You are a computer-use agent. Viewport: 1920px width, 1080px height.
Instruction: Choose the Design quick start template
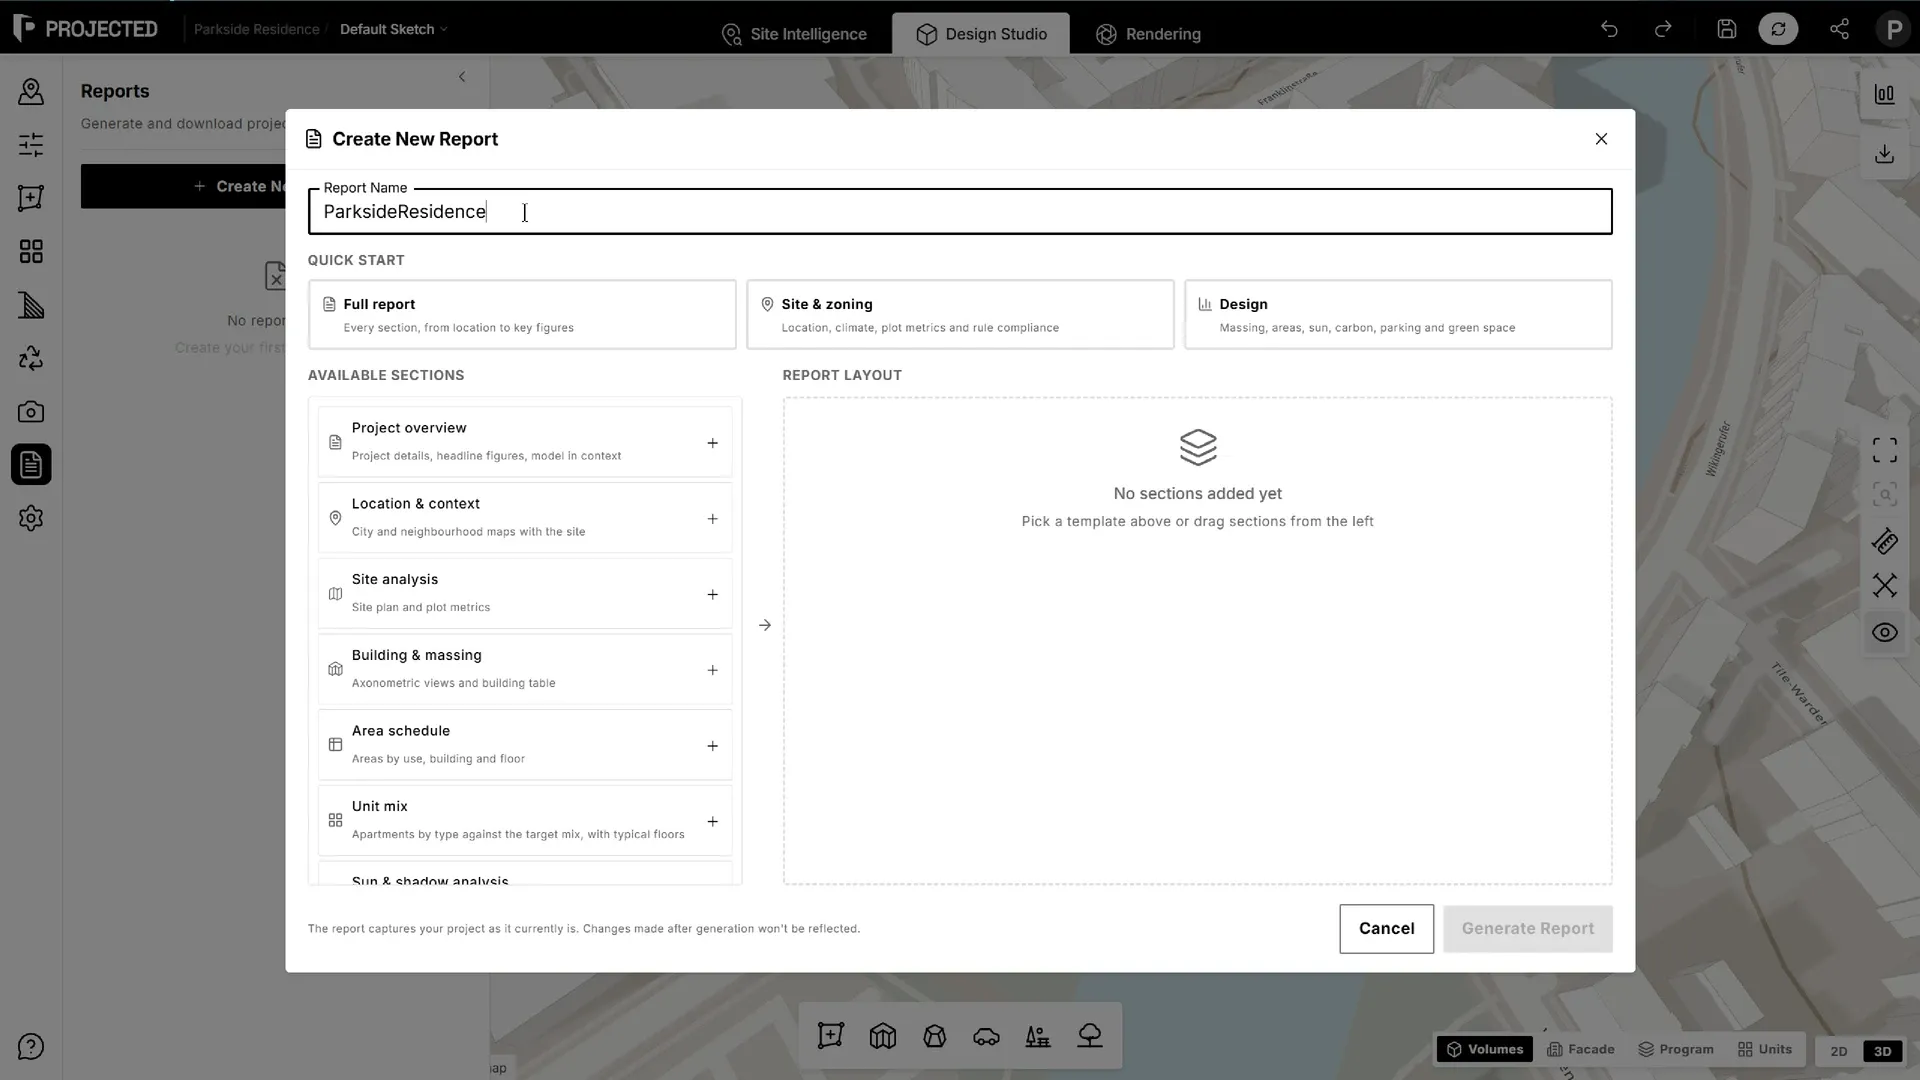1398,315
